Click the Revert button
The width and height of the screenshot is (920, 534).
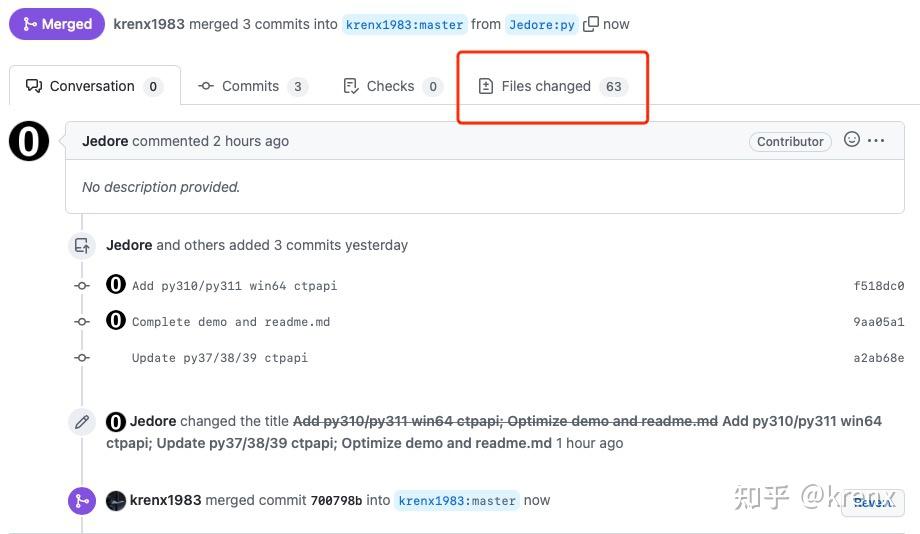pyautogui.click(x=872, y=502)
